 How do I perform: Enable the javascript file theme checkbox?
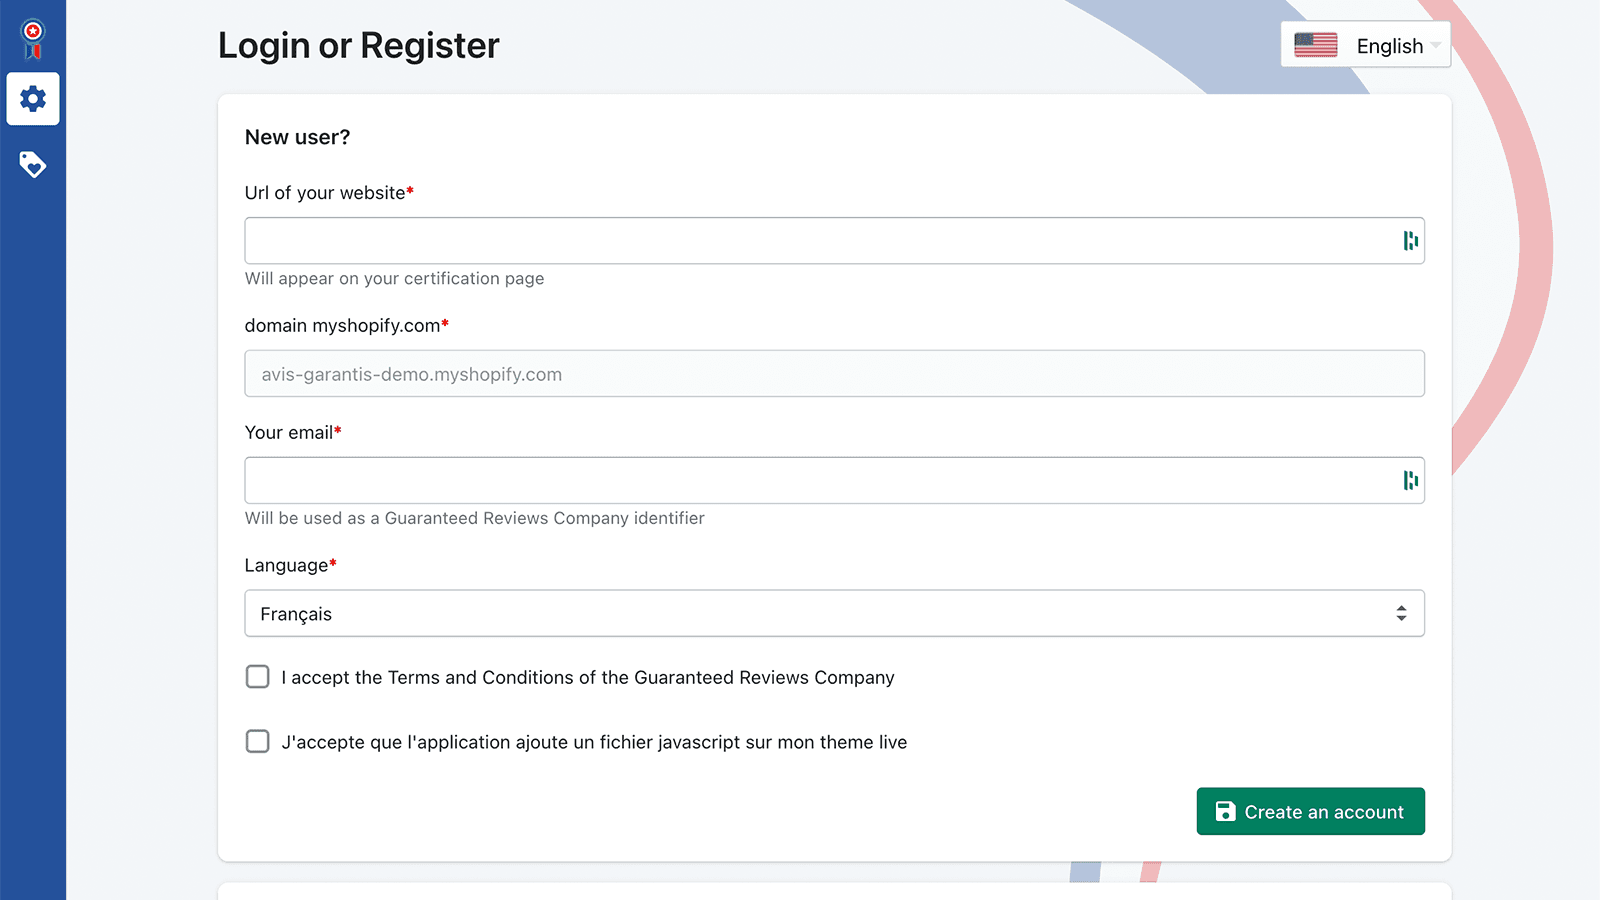(258, 742)
